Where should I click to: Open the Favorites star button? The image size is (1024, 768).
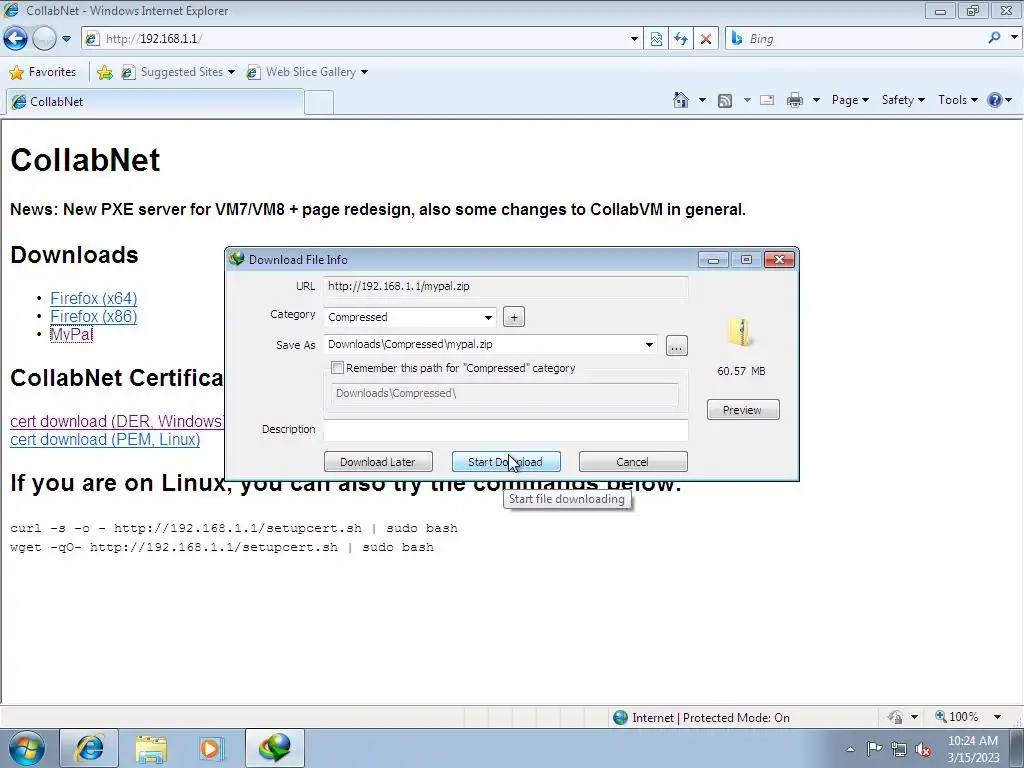coord(43,72)
